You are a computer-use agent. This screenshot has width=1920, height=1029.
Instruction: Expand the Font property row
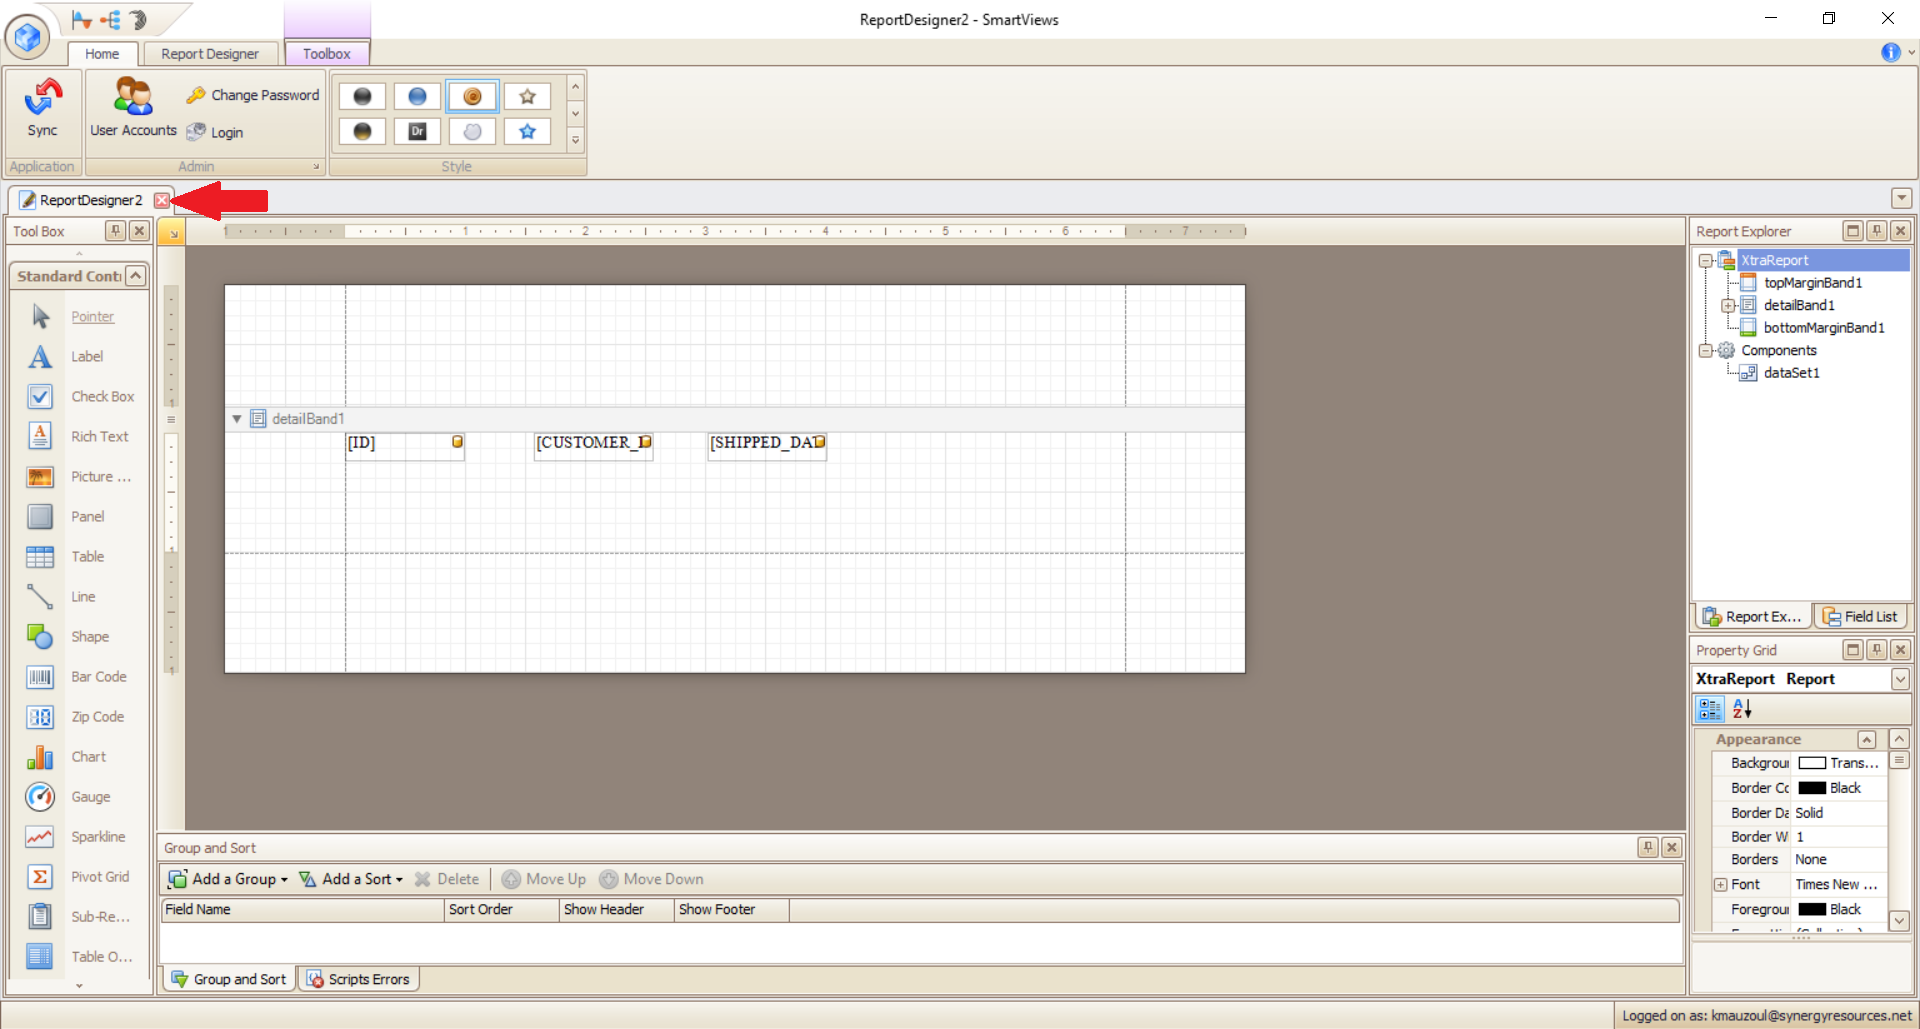point(1720,885)
